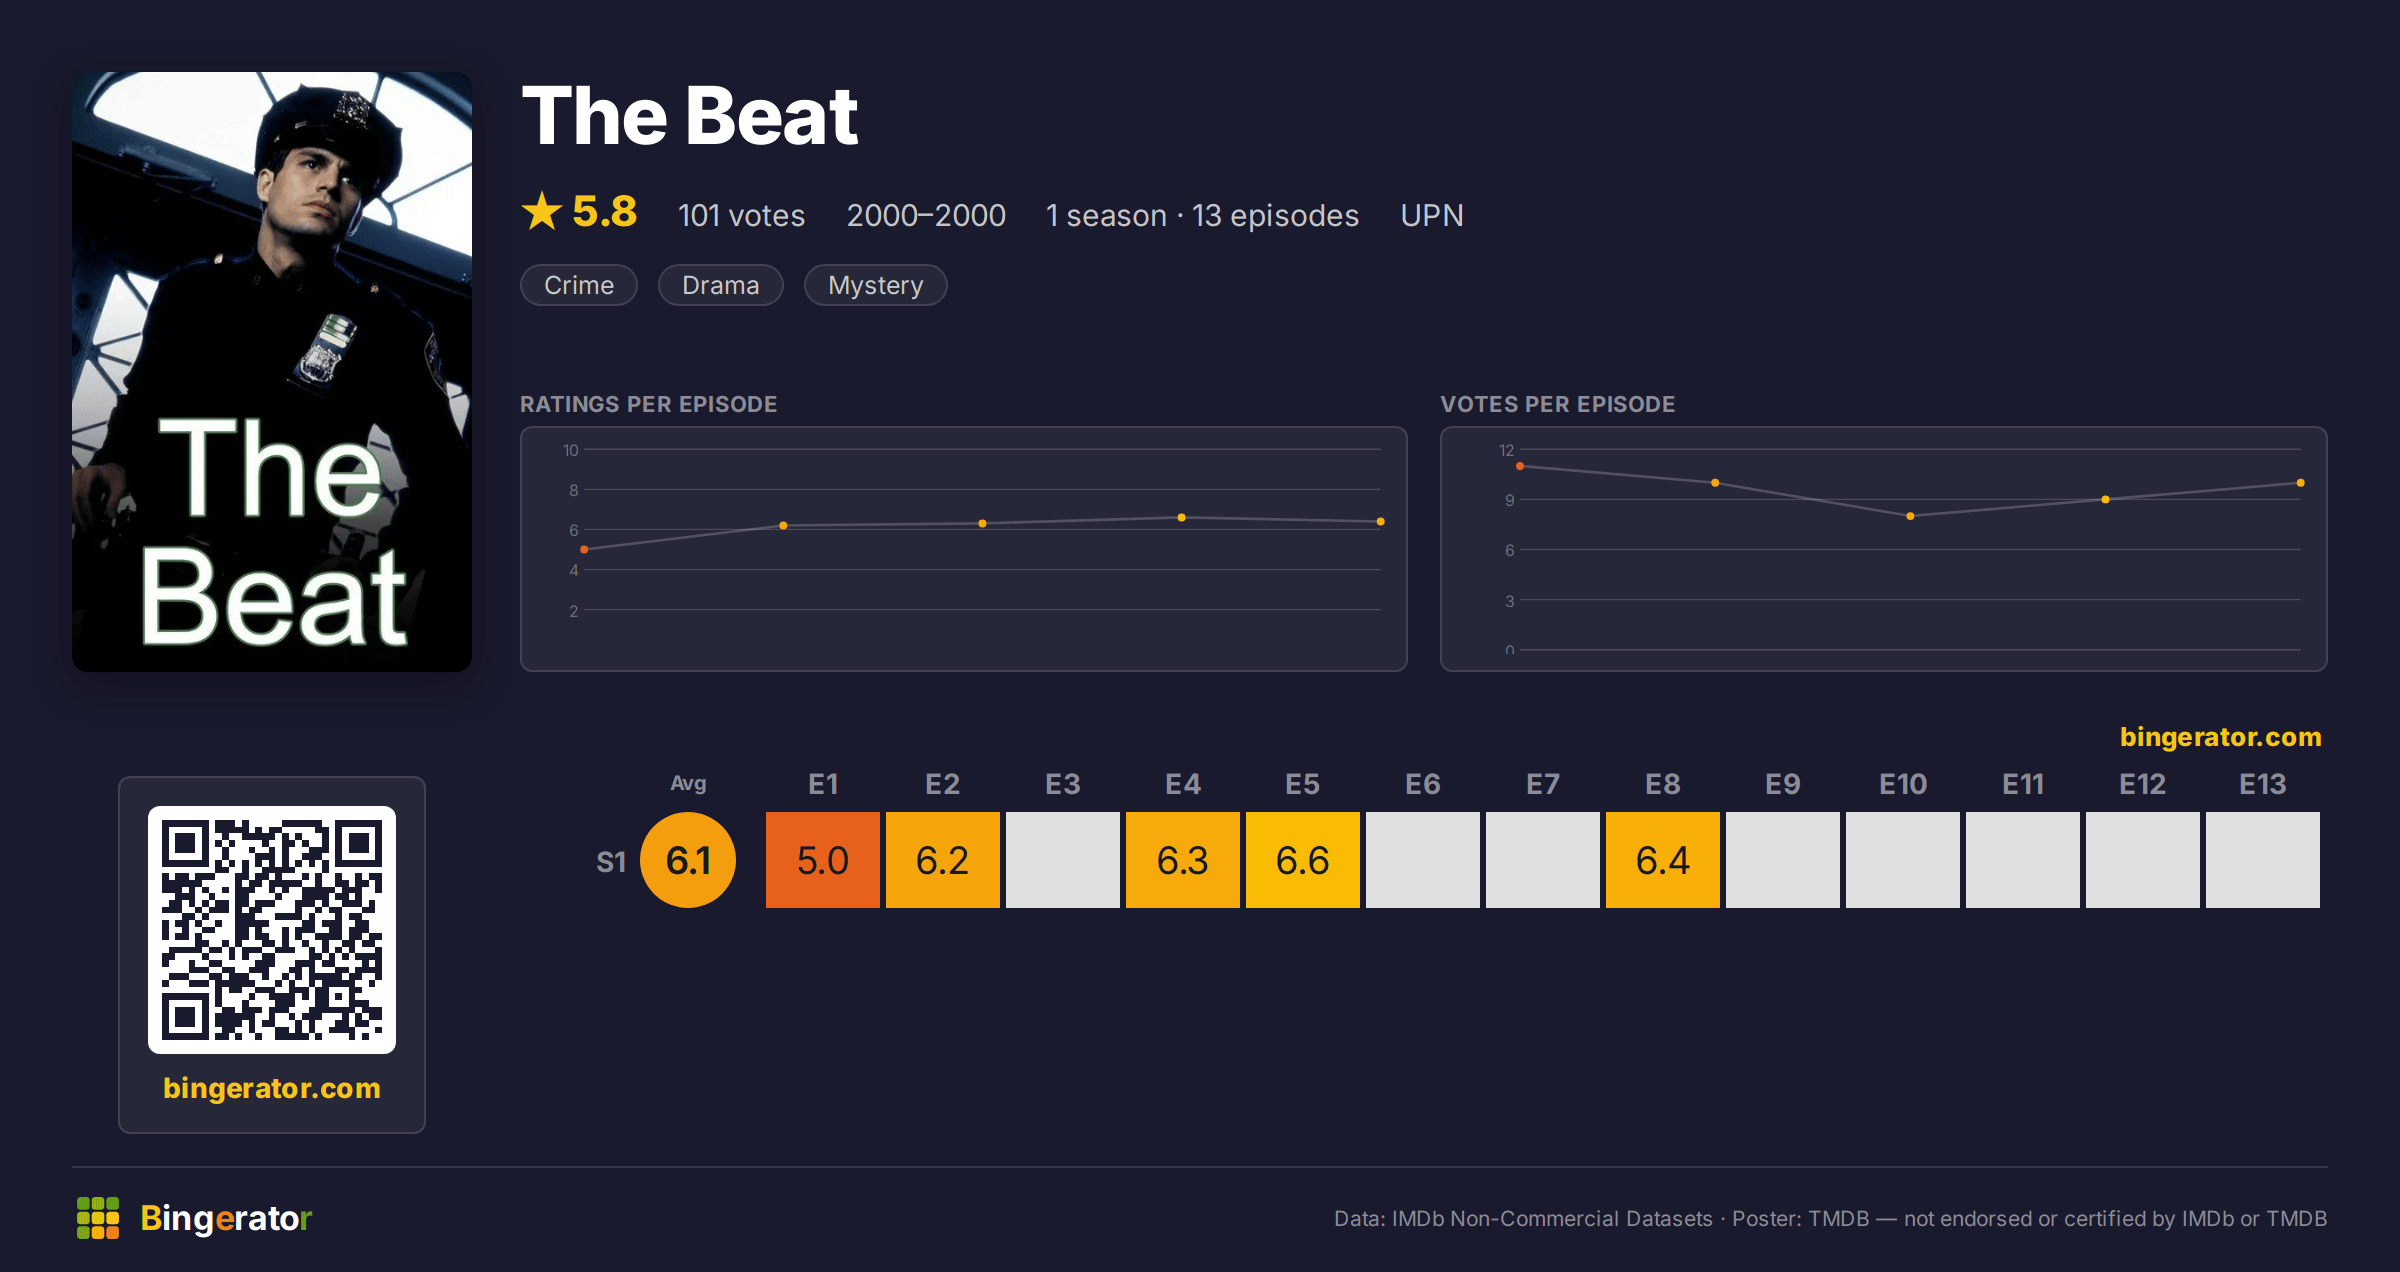
Task: Click the empty E3 episode cell
Action: 1063,860
